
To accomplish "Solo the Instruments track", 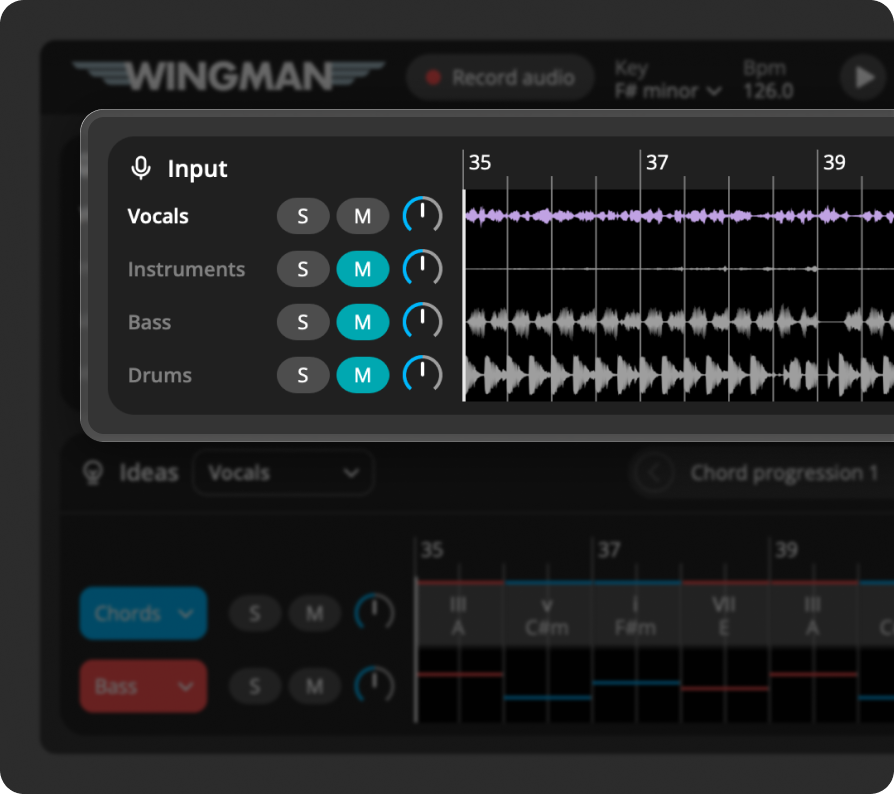I will (x=303, y=269).
